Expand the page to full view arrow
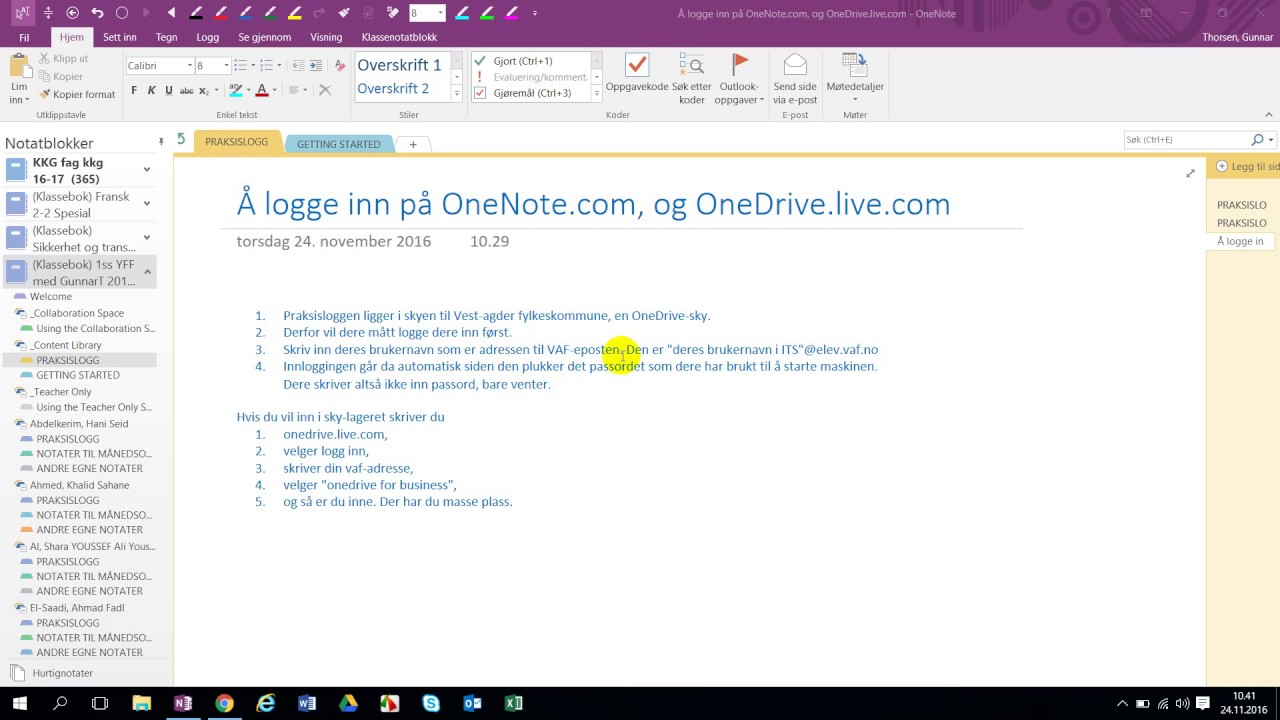 (1190, 173)
